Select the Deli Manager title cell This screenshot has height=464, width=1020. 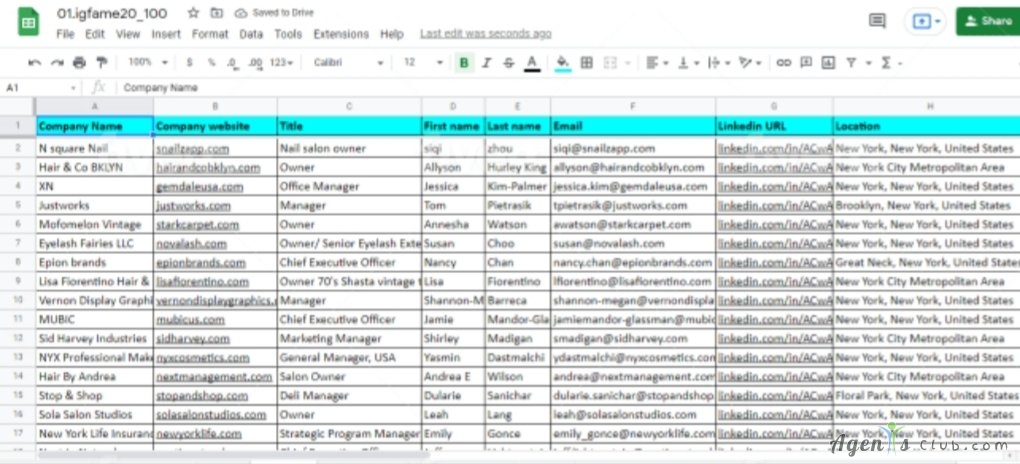tap(349, 396)
